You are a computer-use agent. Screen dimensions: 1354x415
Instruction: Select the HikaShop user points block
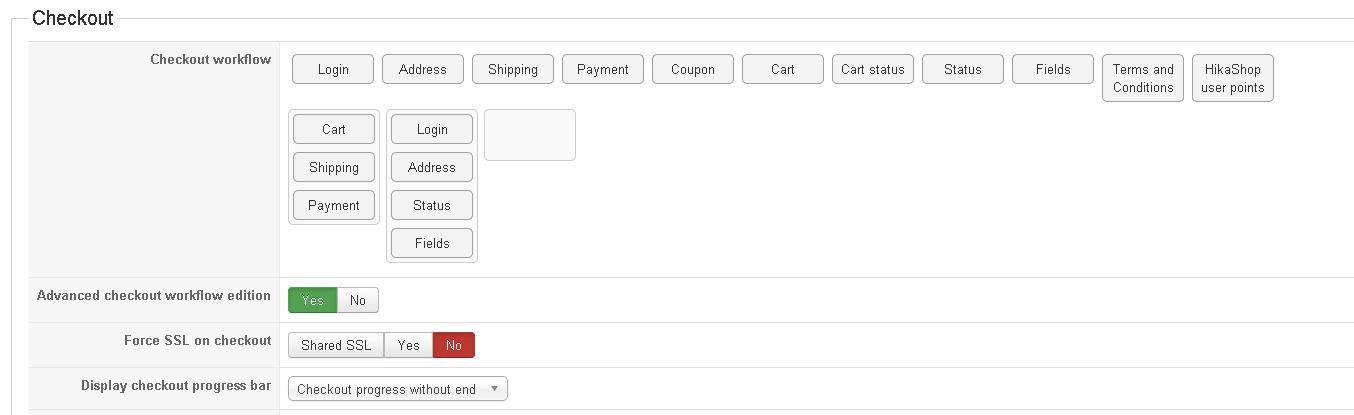[x=1233, y=78]
